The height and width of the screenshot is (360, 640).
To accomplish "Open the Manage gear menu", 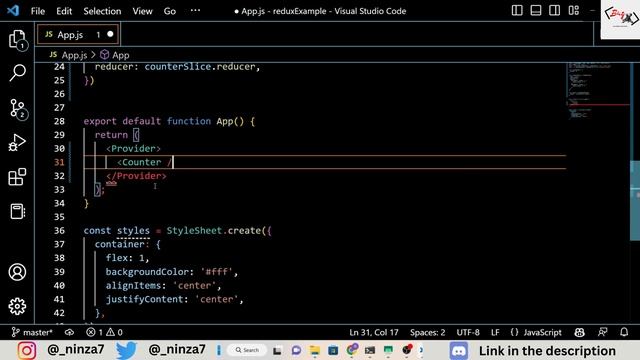I will click(17, 306).
